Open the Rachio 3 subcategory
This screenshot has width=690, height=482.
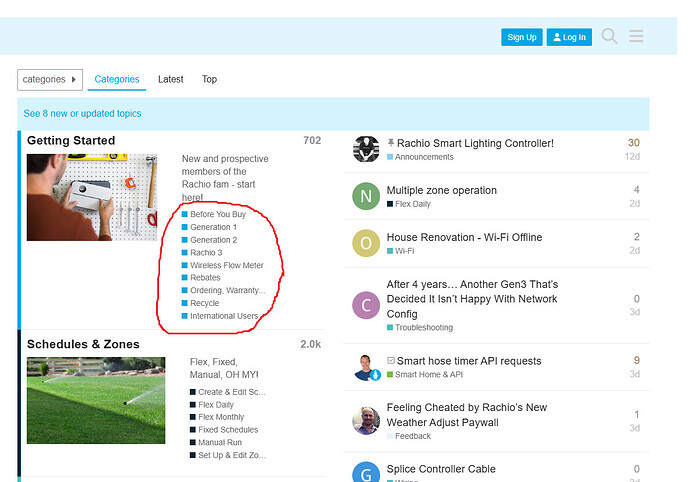(x=206, y=253)
